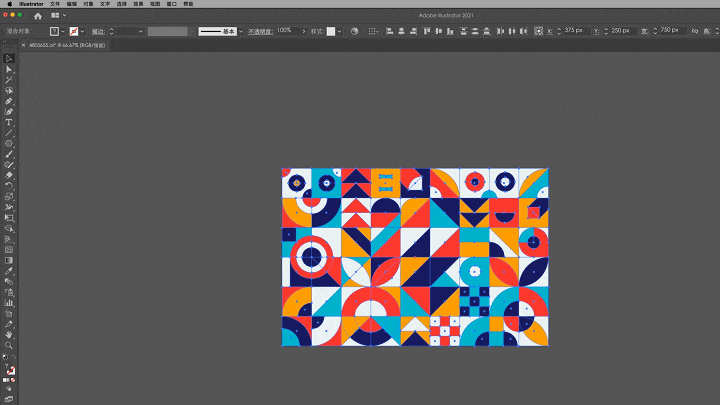Toggle the reference point locator grid
The image size is (720, 405).
coord(539,31)
